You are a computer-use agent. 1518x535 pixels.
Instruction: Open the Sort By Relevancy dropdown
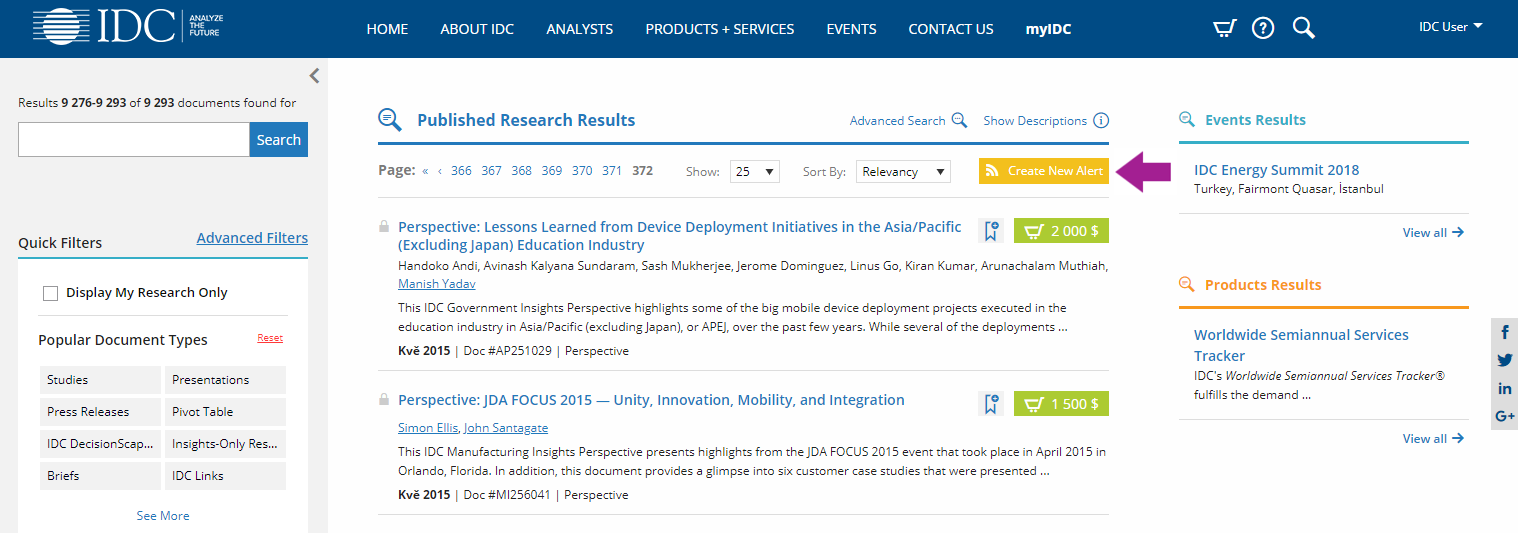[903, 171]
